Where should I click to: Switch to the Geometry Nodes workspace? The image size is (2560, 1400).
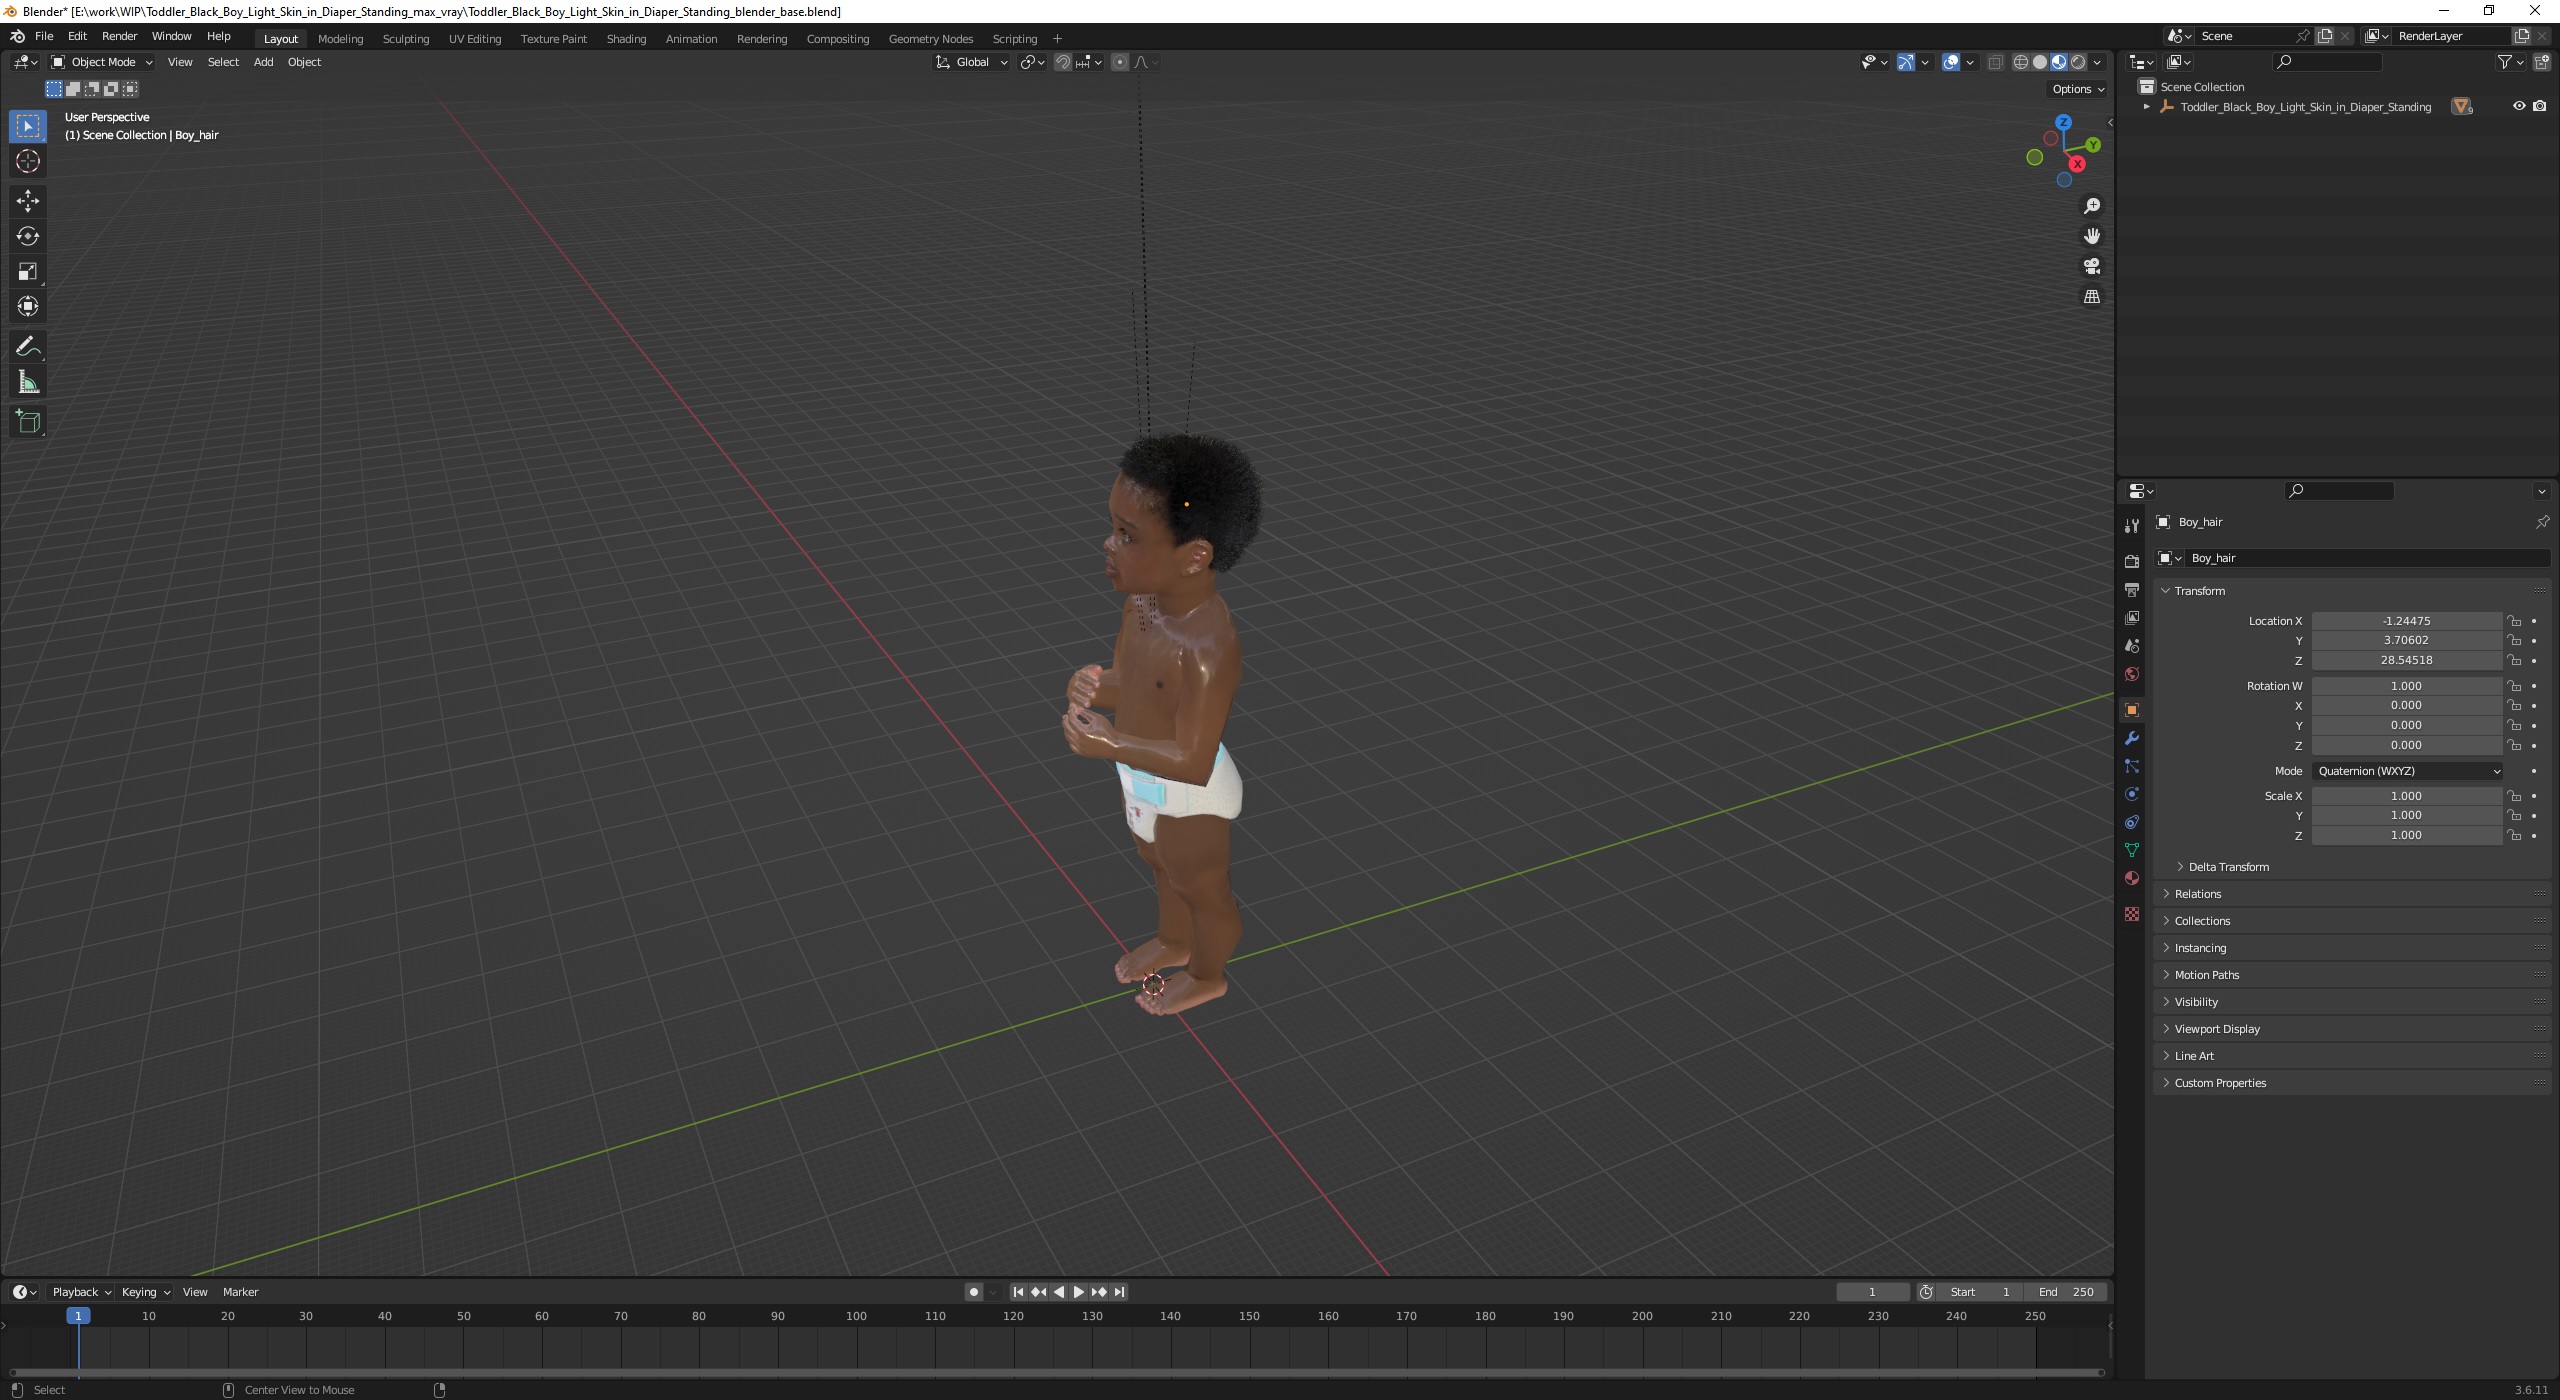tap(930, 39)
